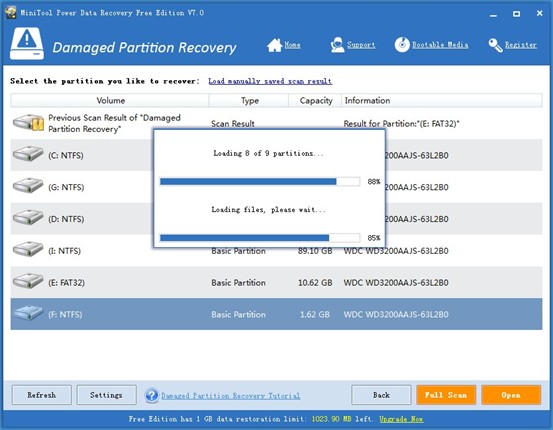
Task: Click the MiniTool app icon in title bar
Action: click(x=10, y=12)
